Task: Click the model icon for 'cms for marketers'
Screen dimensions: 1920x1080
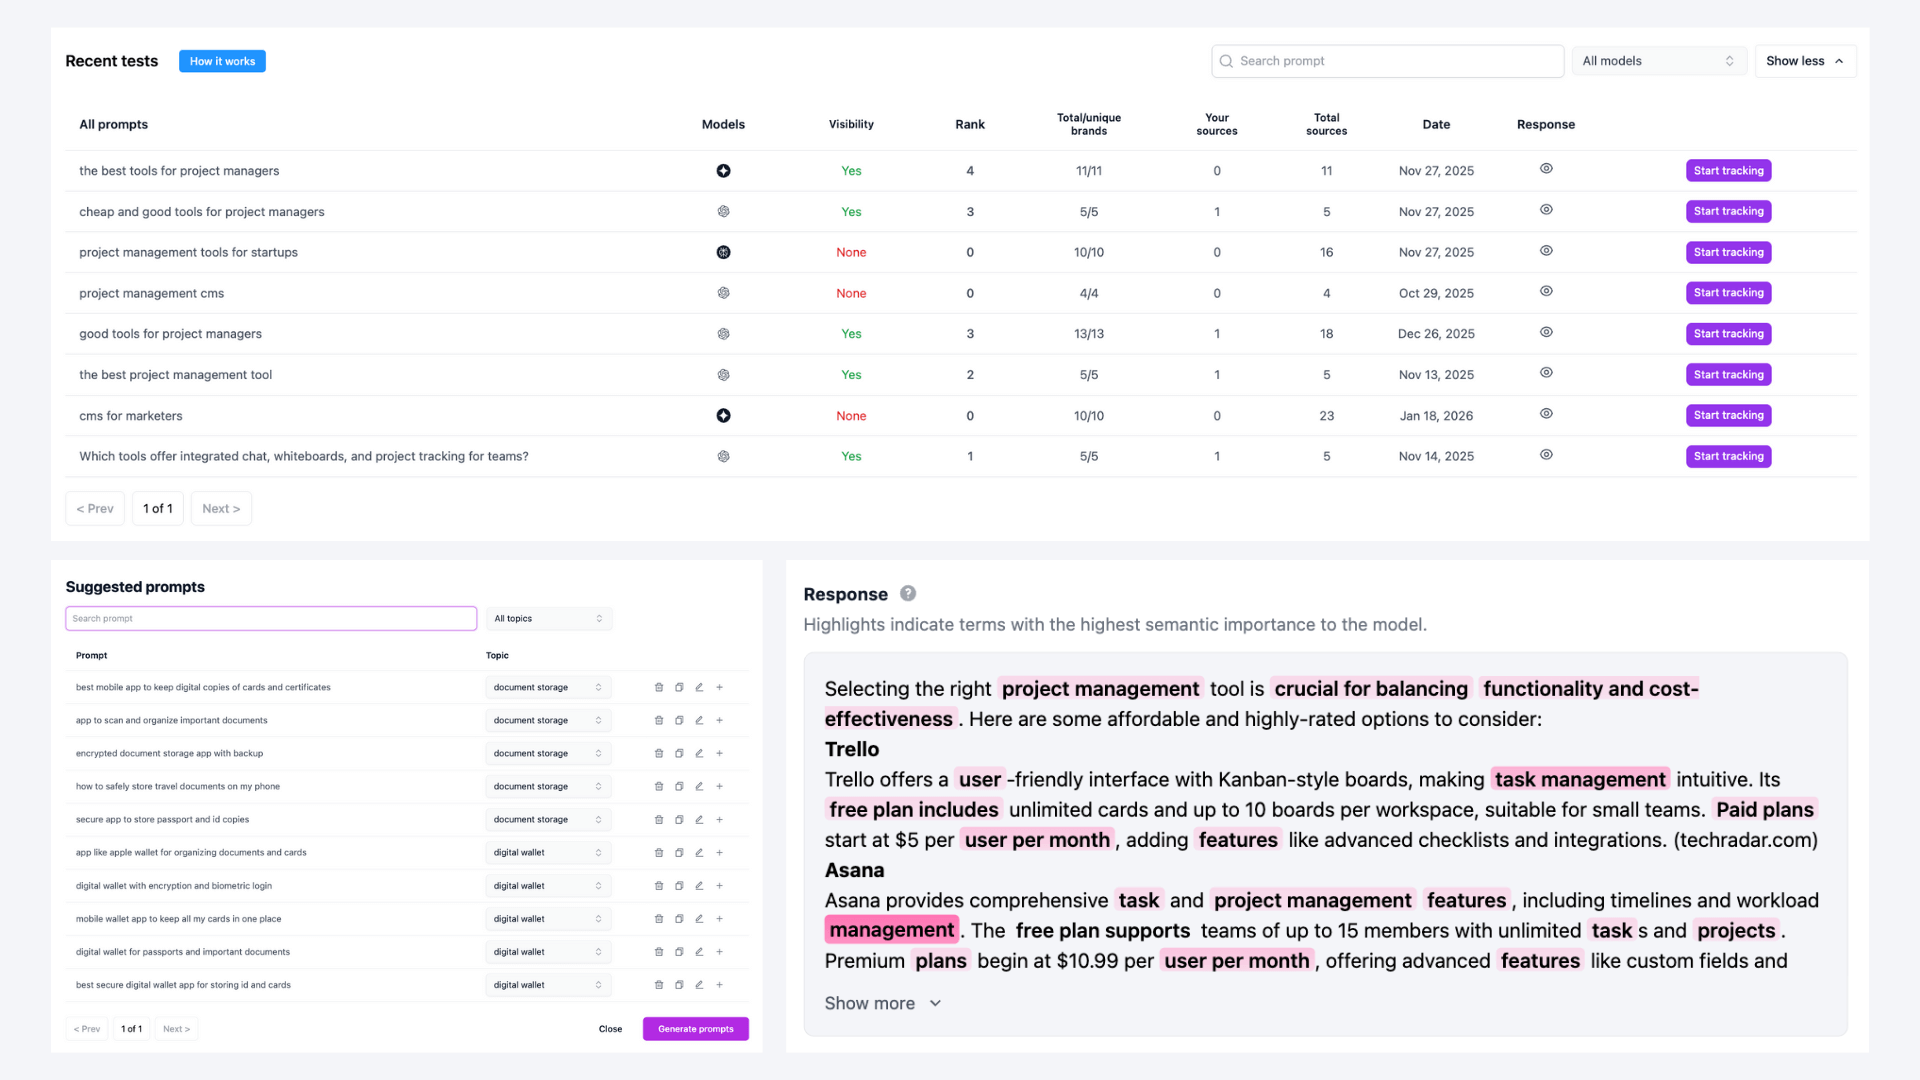Action: pos(723,416)
